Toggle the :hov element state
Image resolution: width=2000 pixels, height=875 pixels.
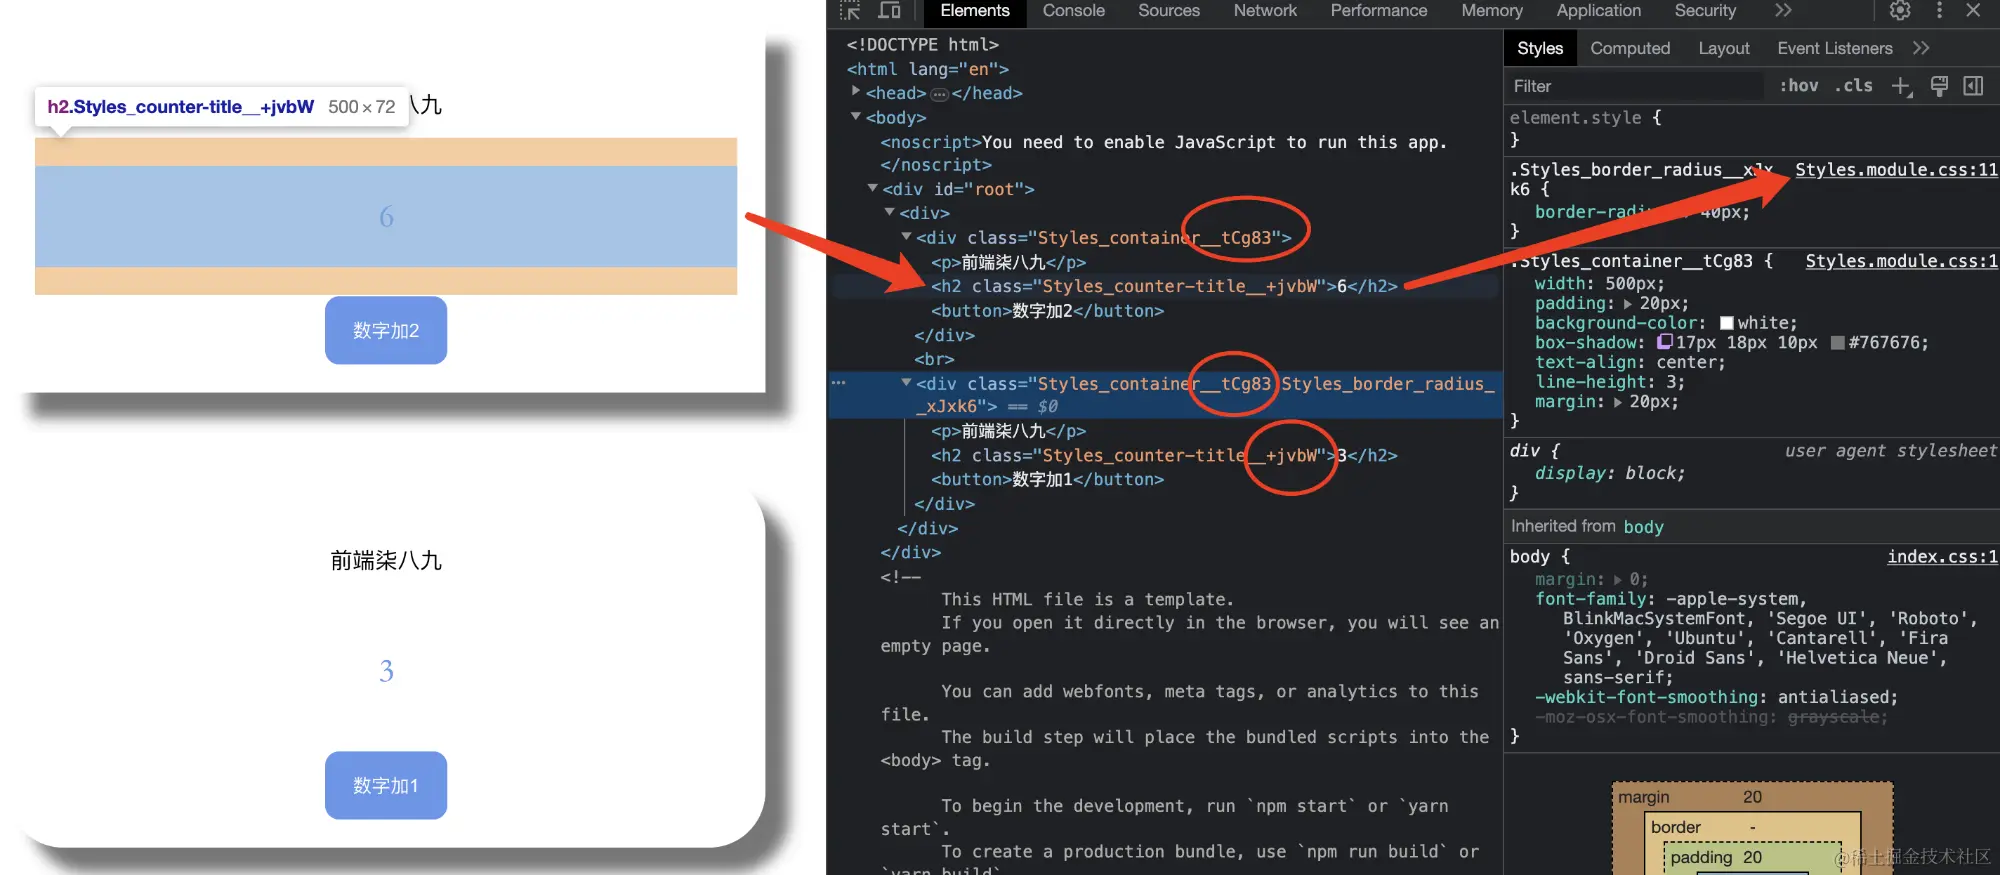1798,86
